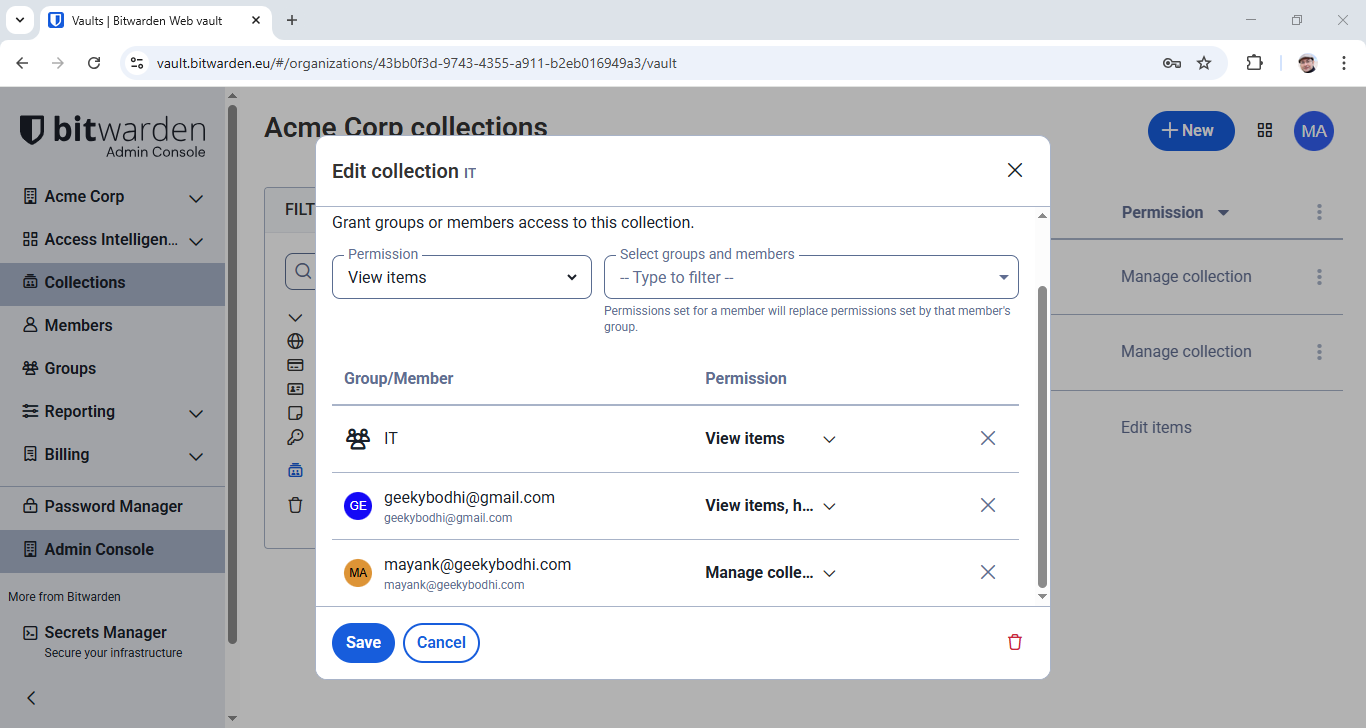Open the password key icon in the address bar

point(1172,63)
